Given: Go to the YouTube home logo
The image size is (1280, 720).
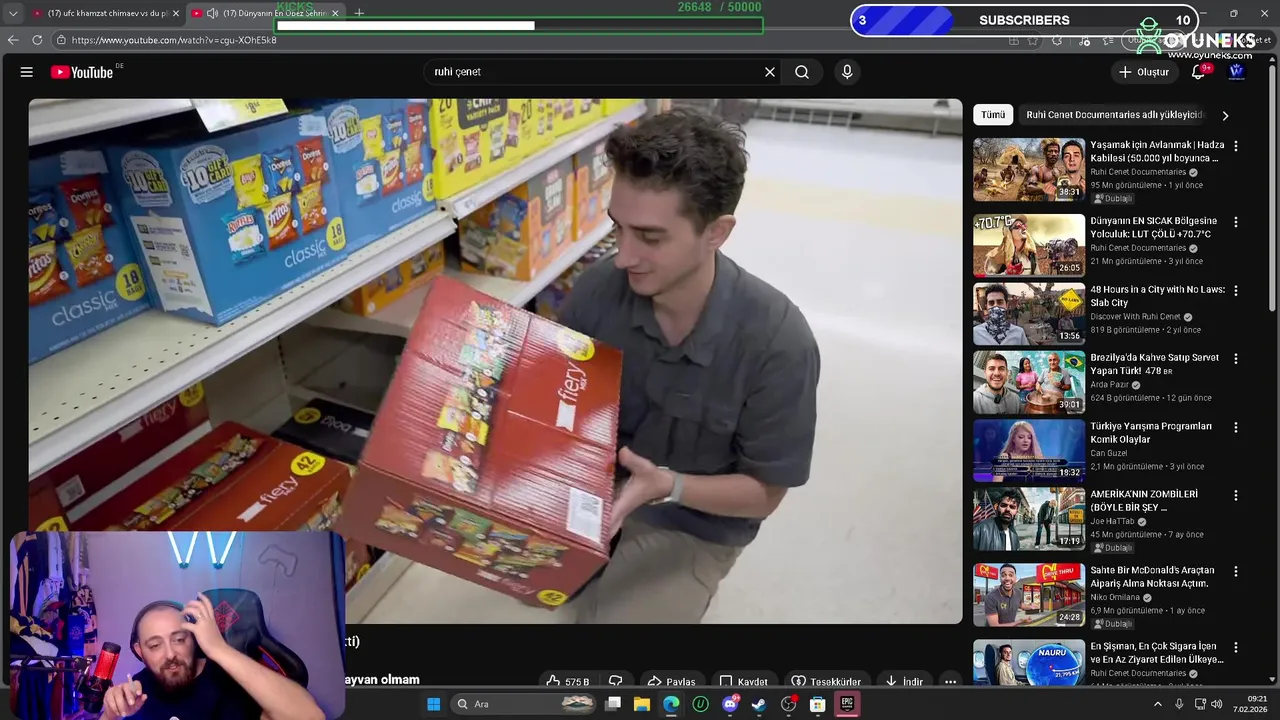Looking at the screenshot, I should [x=82, y=72].
